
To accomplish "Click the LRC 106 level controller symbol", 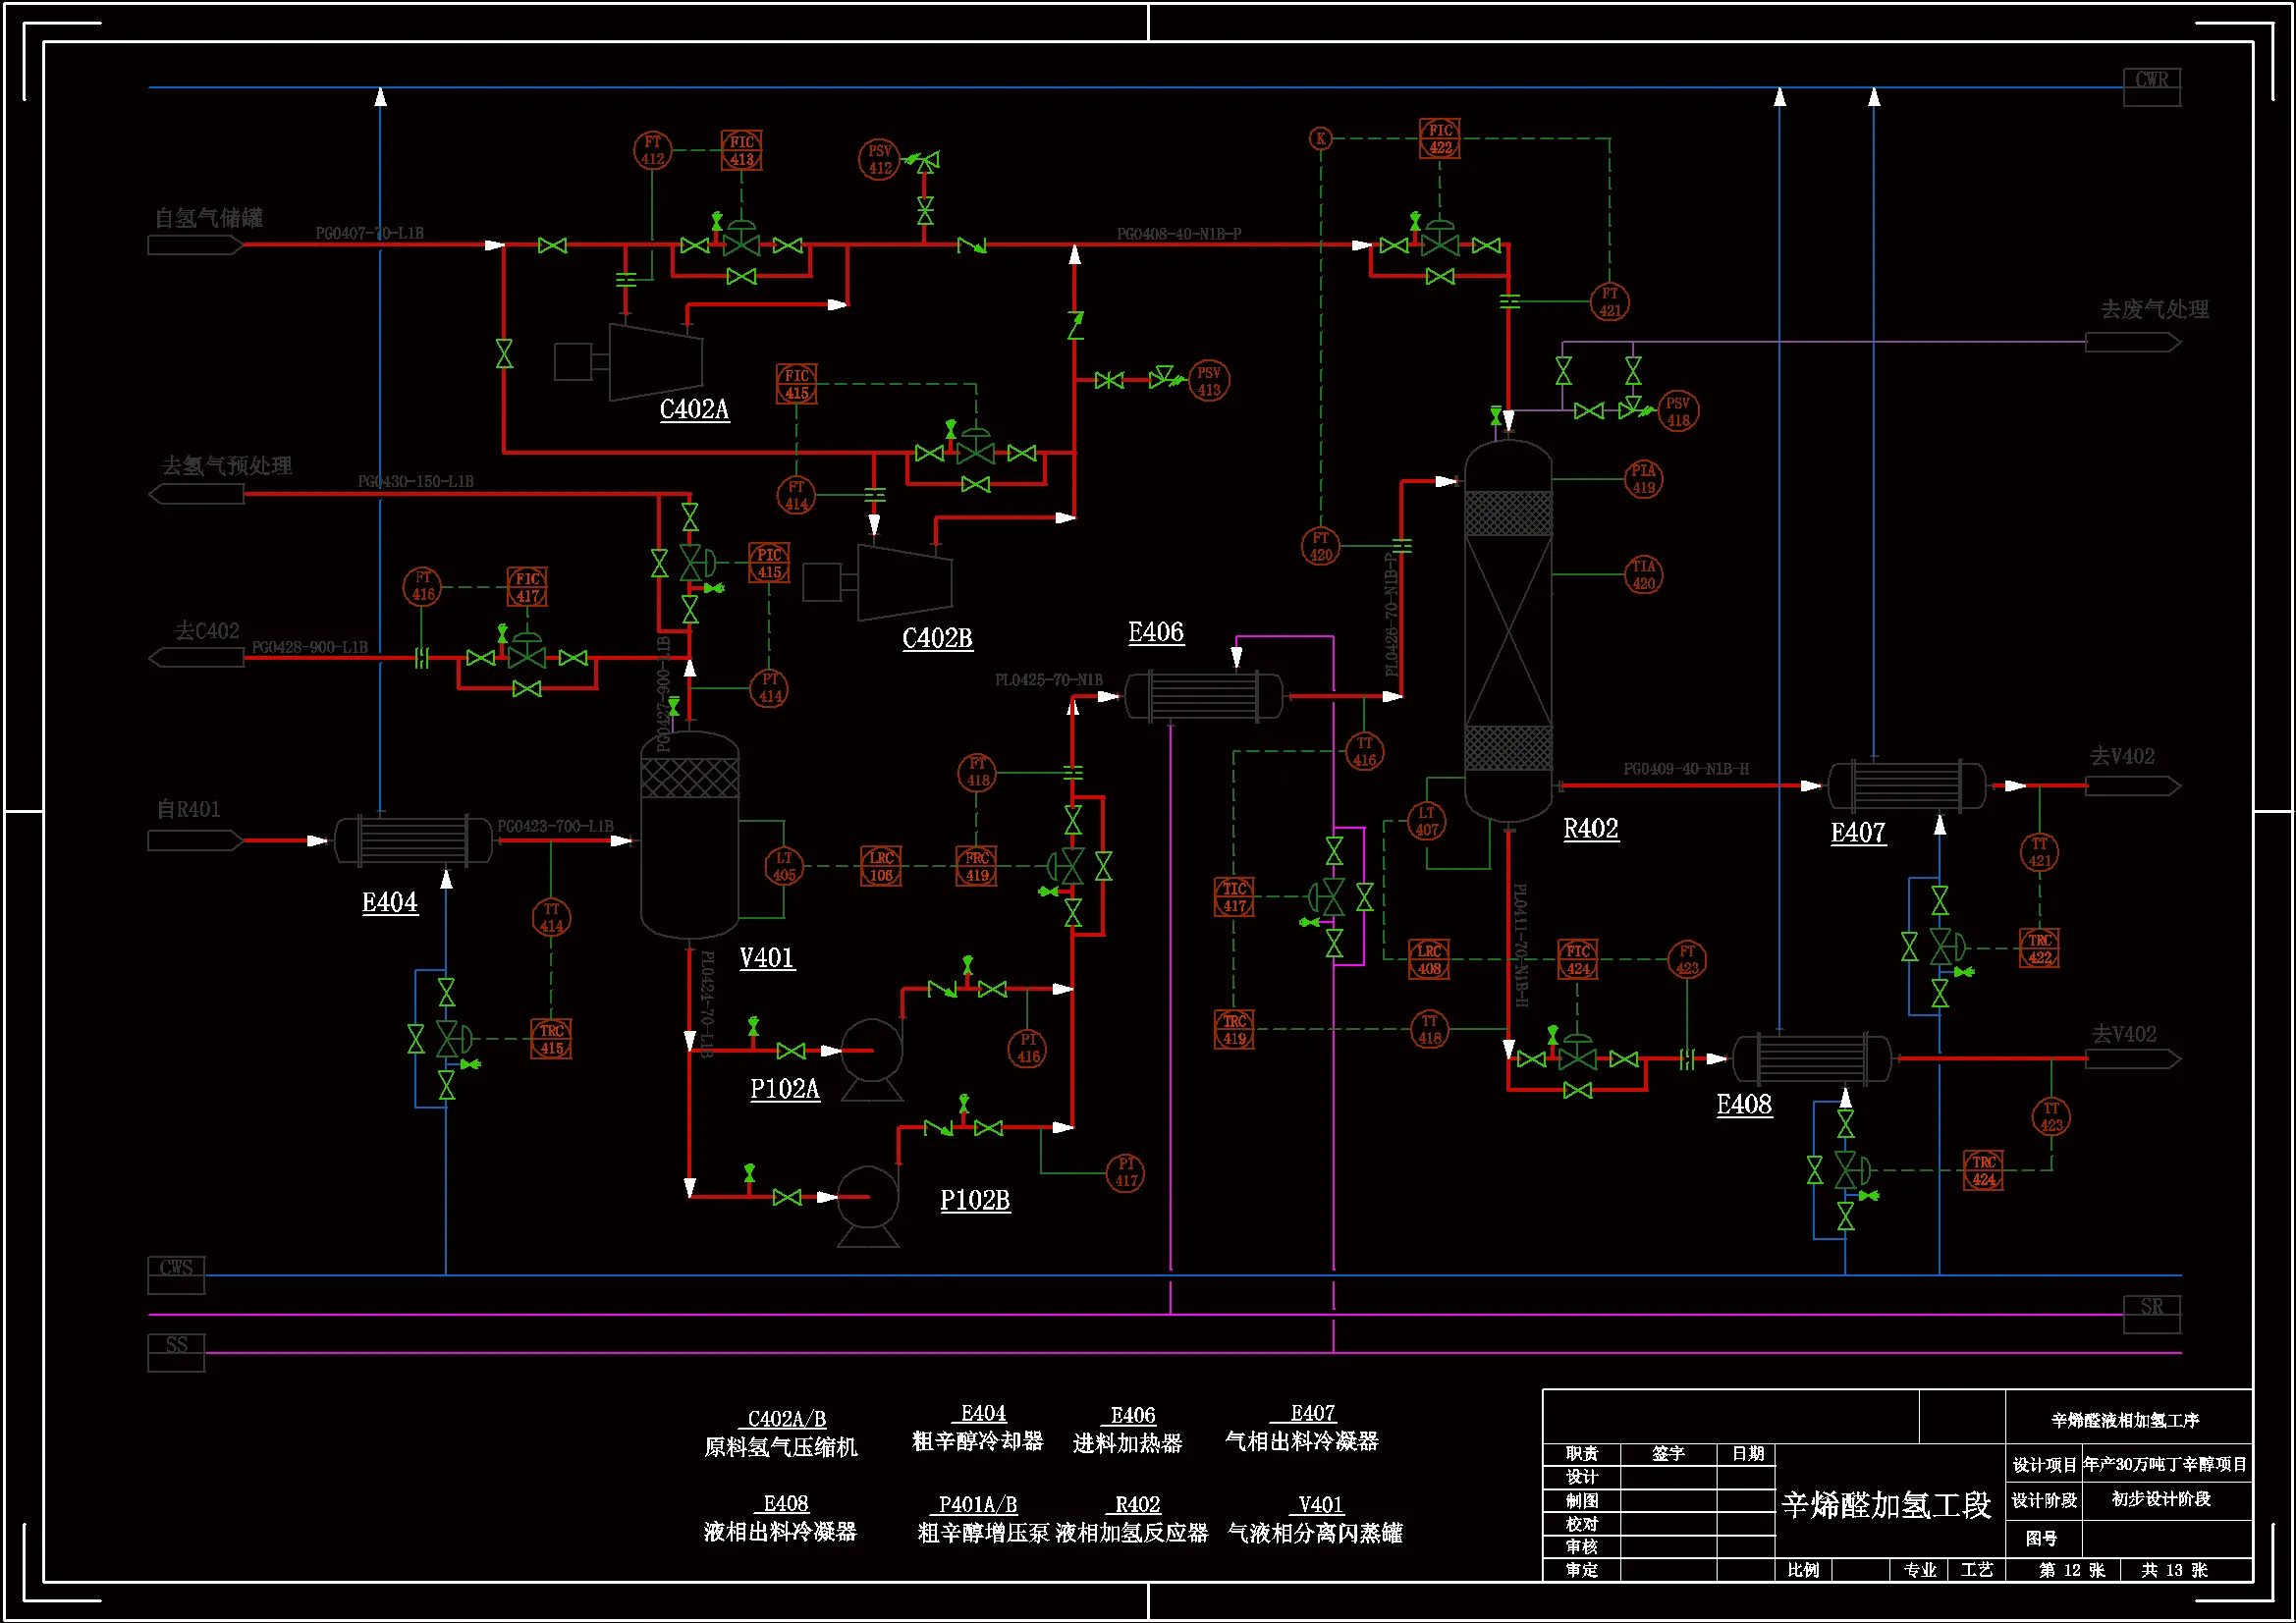I will point(881,867).
